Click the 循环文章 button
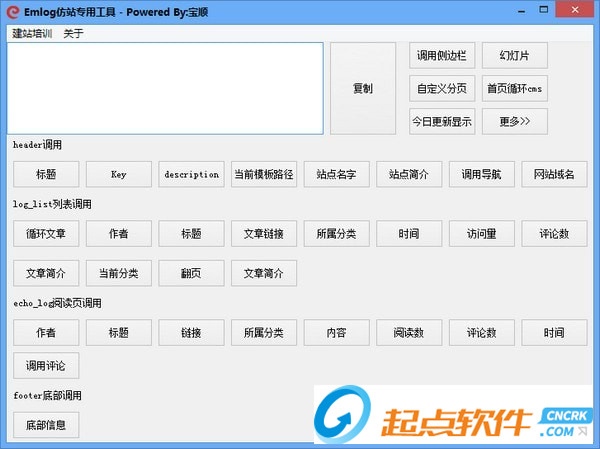 click(x=46, y=233)
